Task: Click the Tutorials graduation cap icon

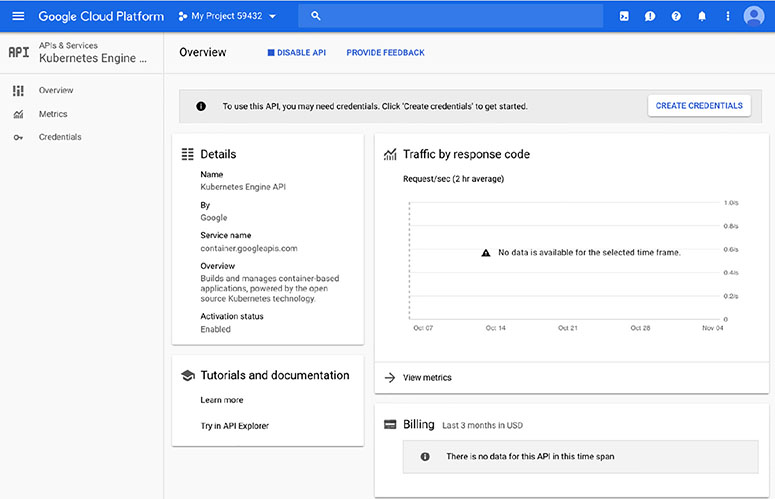Action: coord(188,375)
